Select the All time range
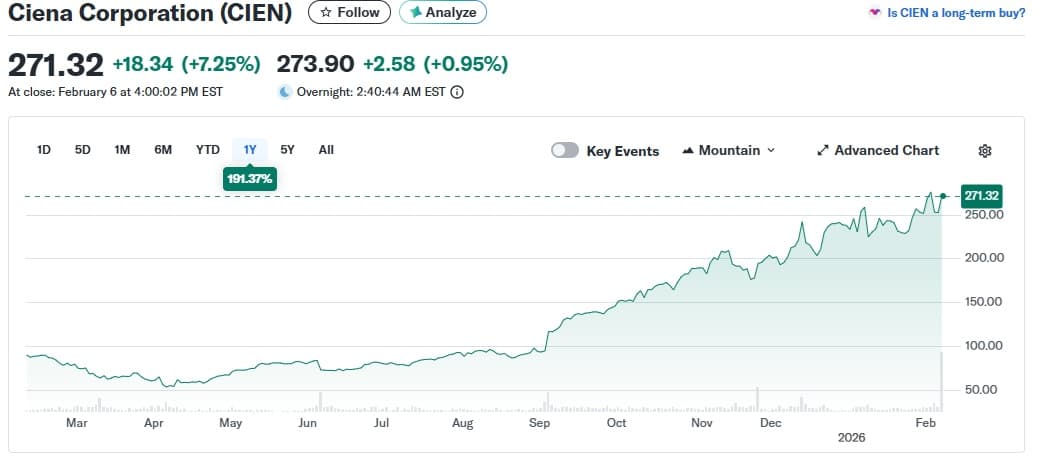This screenshot has height=464, width=1042. point(326,150)
